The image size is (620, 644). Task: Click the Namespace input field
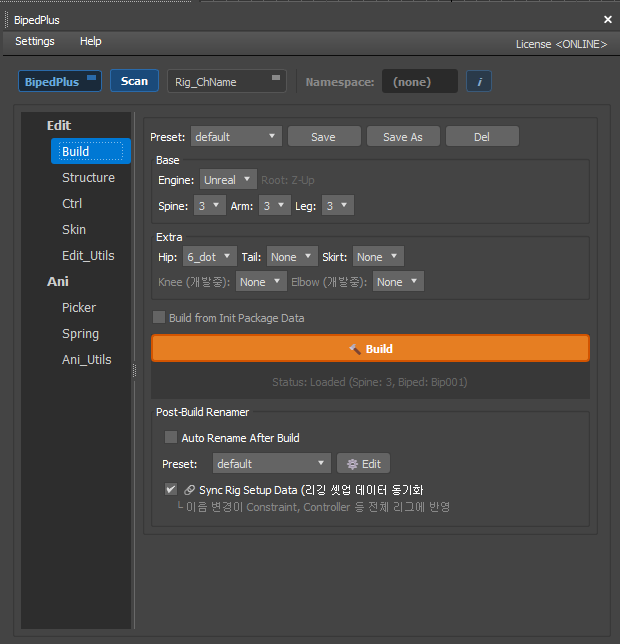[x=419, y=82]
